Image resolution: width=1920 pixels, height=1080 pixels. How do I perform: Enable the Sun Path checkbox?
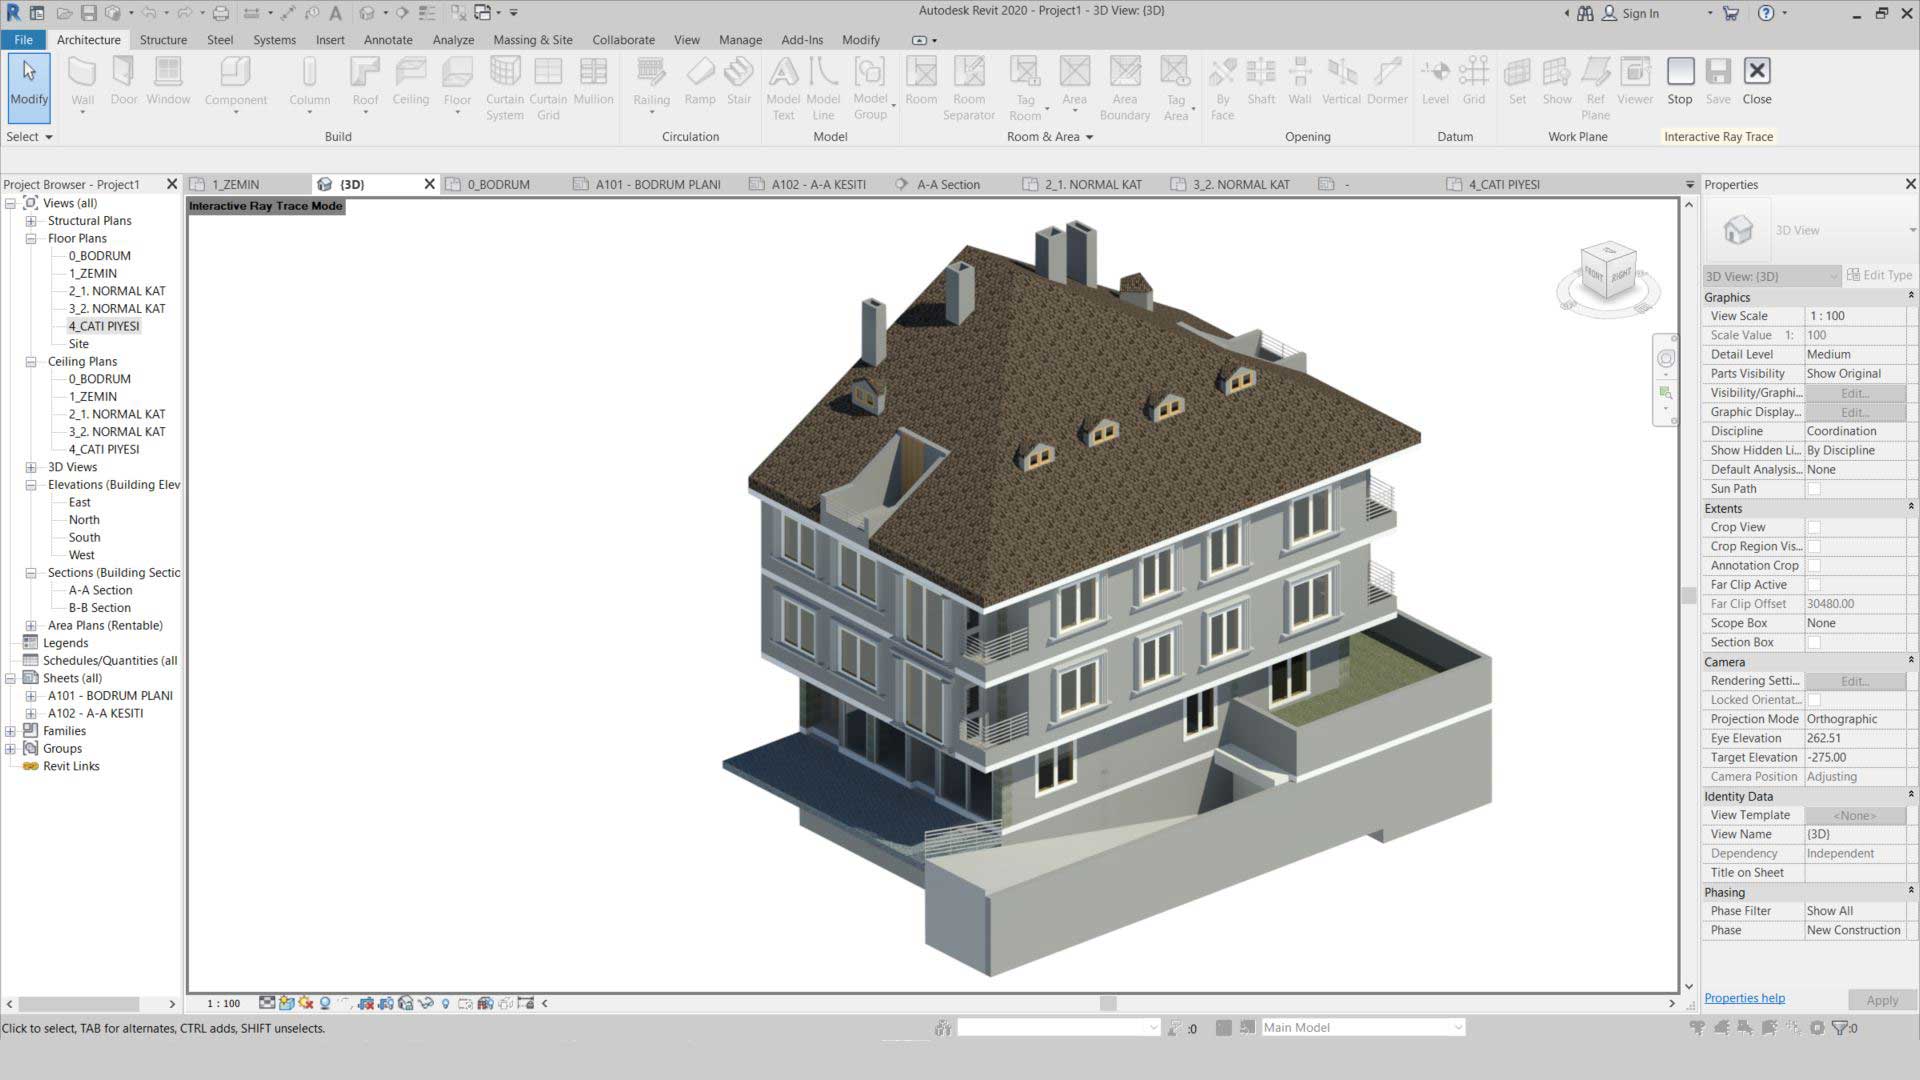click(1814, 489)
